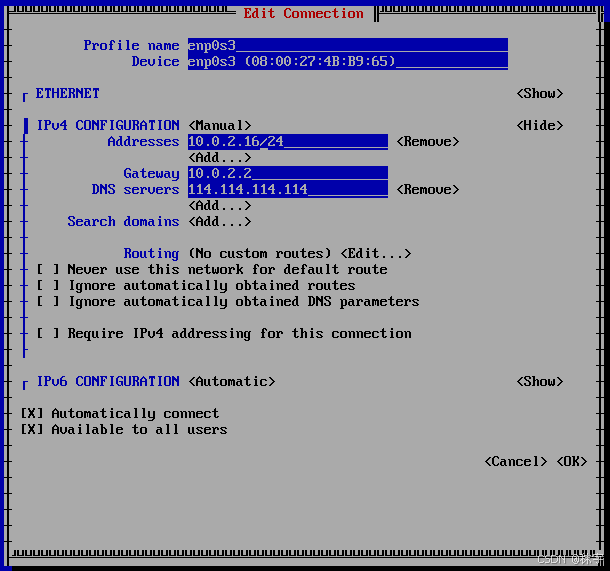The height and width of the screenshot is (571, 610).
Task: Edit the Profile name field enp0s3
Action: click(347, 46)
